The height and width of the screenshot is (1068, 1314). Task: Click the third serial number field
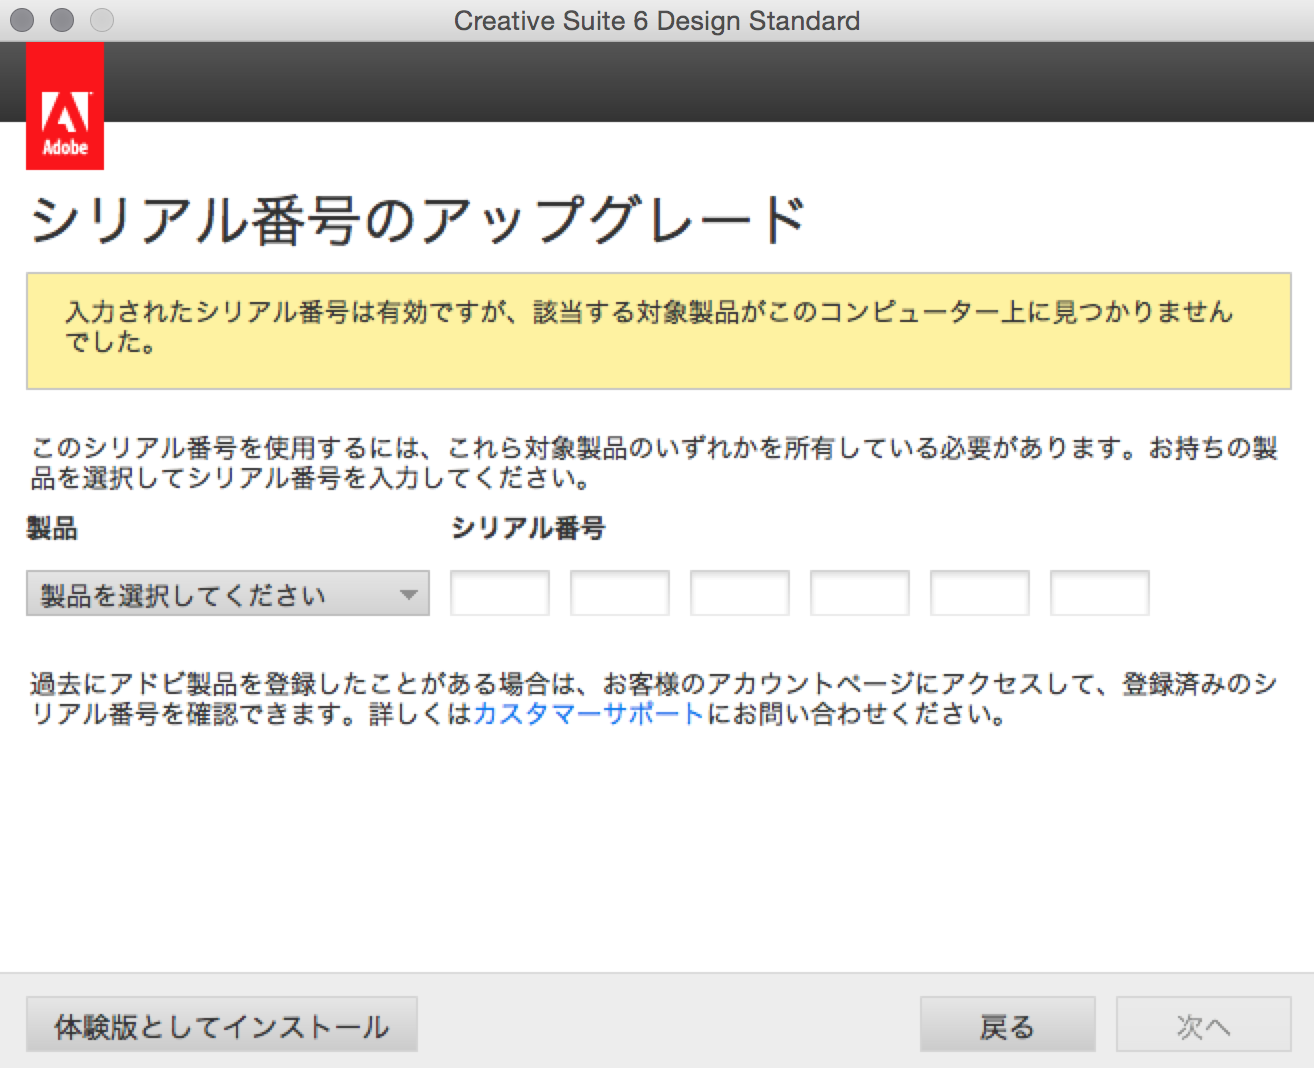pyautogui.click(x=740, y=593)
